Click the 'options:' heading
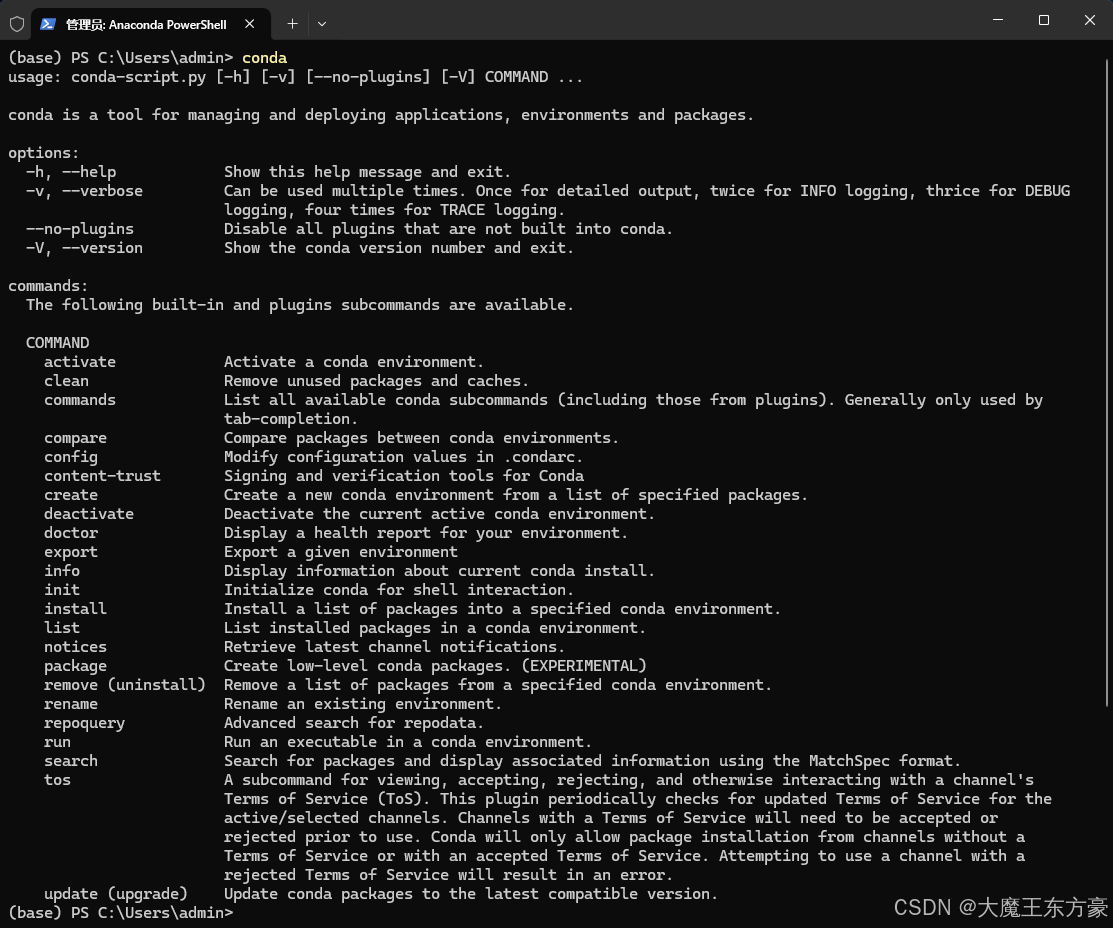 [44, 153]
